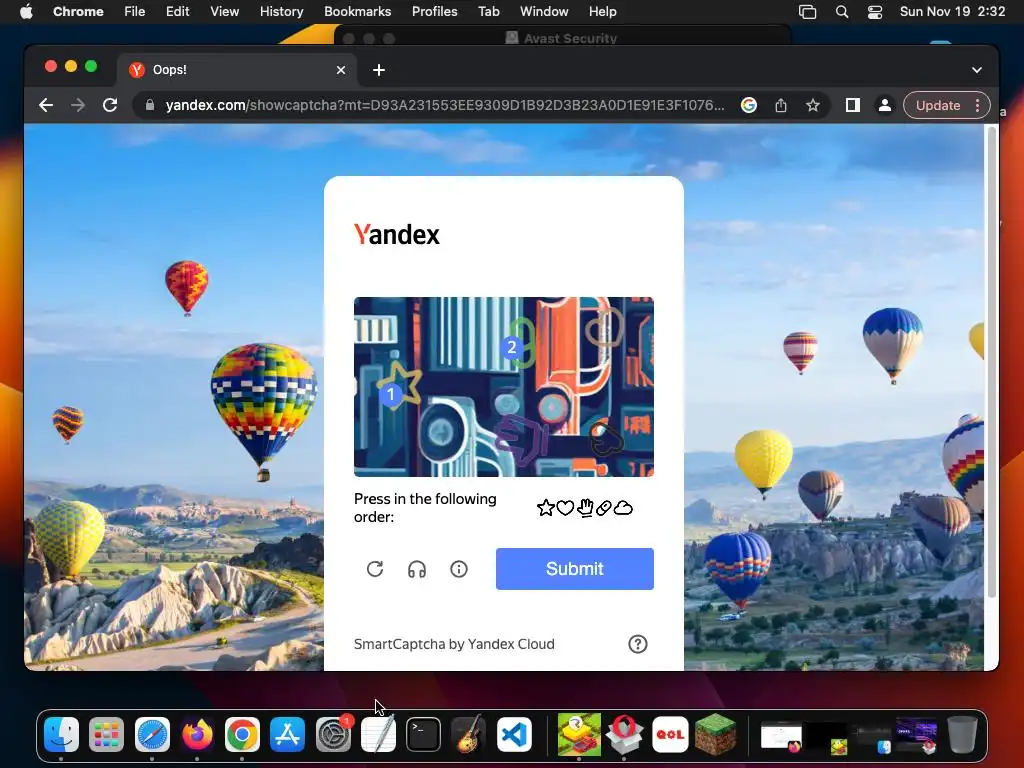Open the Profiles menu
Screen dimensions: 1024x768
pos(434,12)
